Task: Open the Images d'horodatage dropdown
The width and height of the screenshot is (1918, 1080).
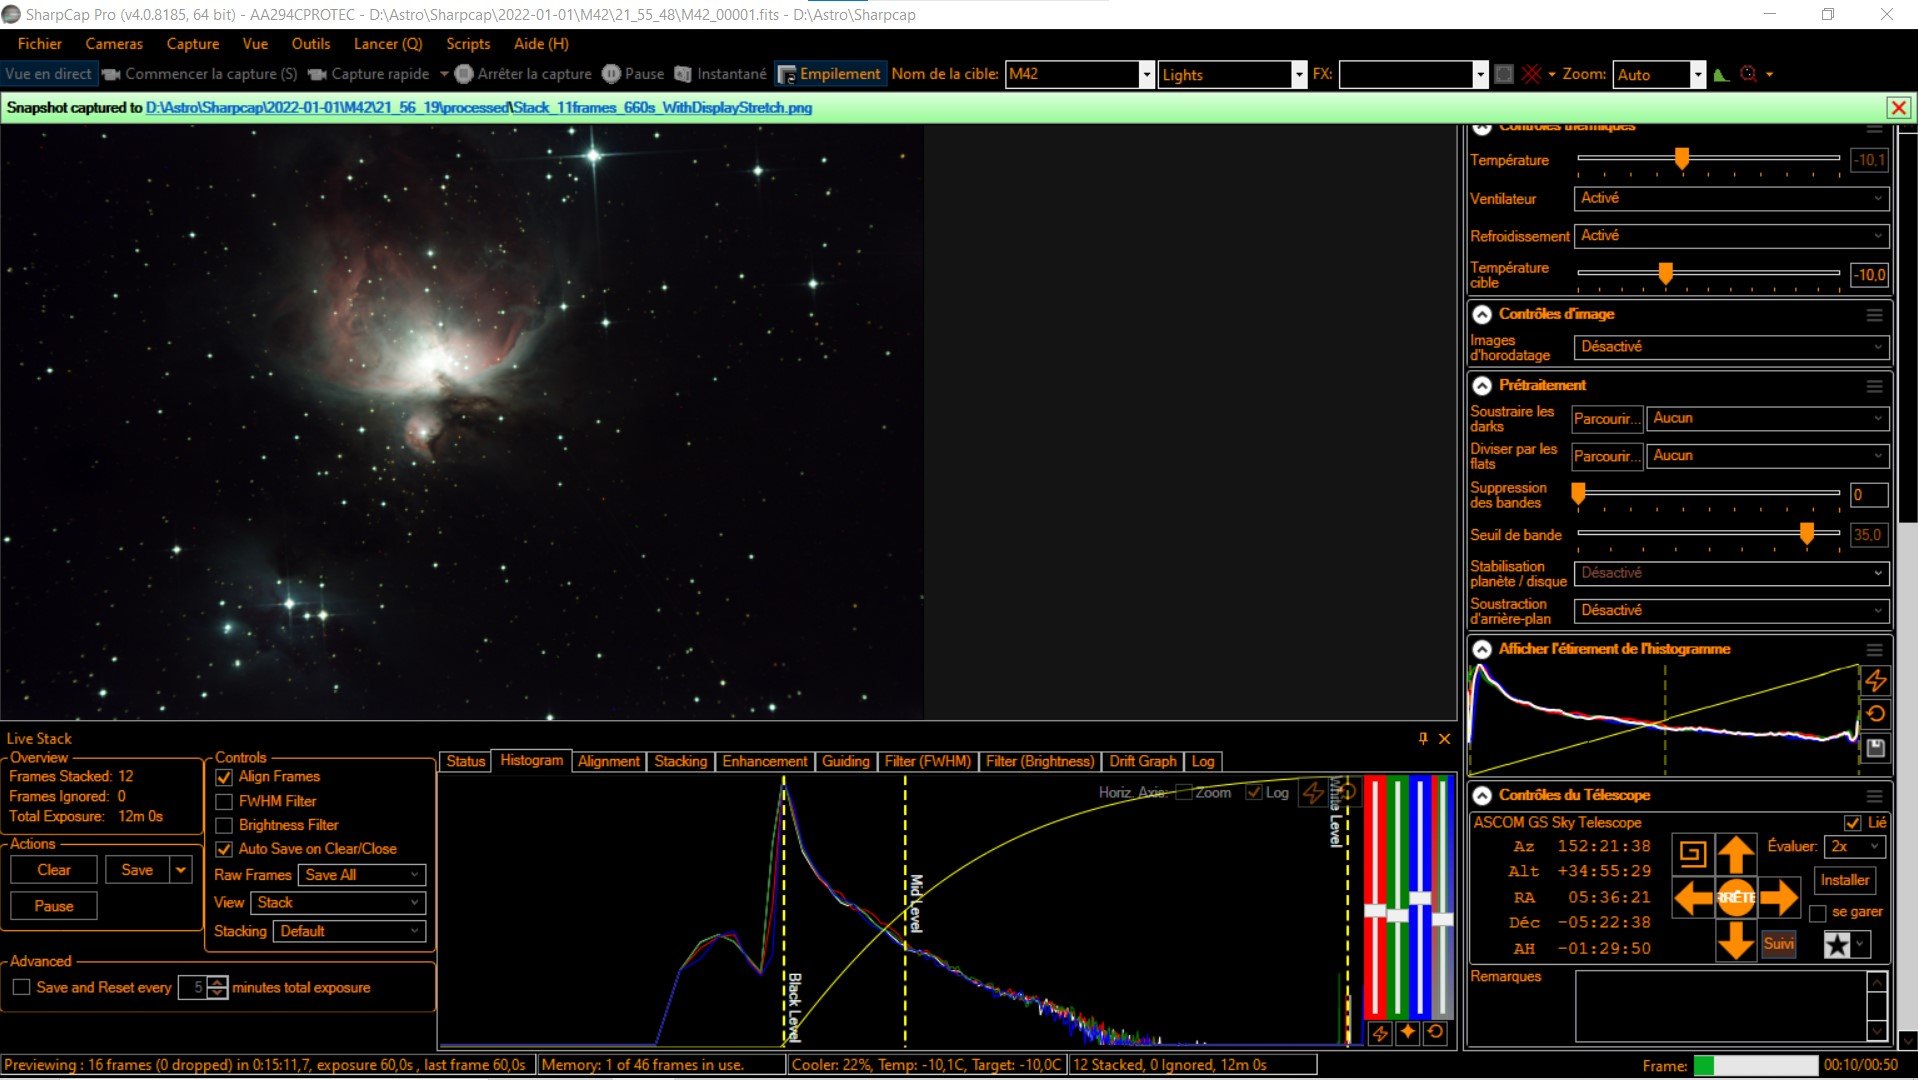Action: tap(1732, 347)
